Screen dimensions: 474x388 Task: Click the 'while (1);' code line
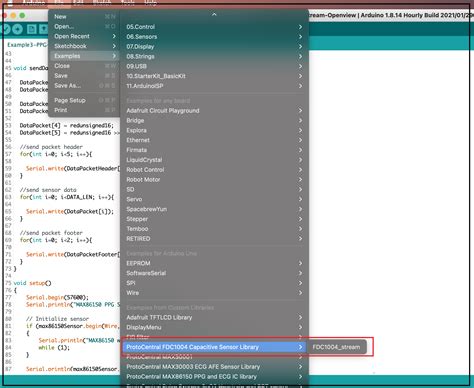point(54,347)
